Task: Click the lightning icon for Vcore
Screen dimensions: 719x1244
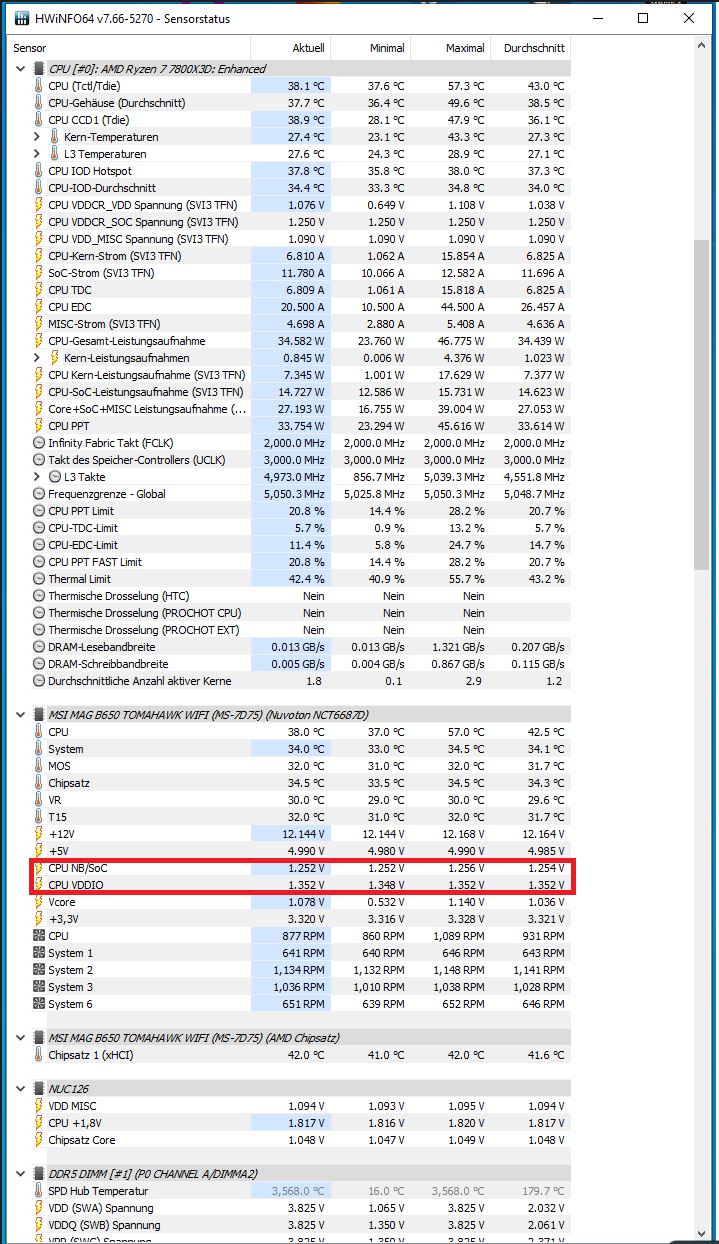Action: coord(39,902)
